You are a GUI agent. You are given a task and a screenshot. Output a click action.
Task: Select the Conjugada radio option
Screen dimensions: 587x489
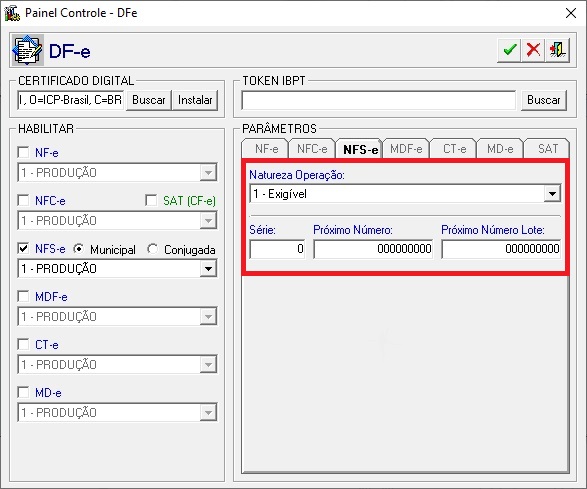(x=152, y=249)
